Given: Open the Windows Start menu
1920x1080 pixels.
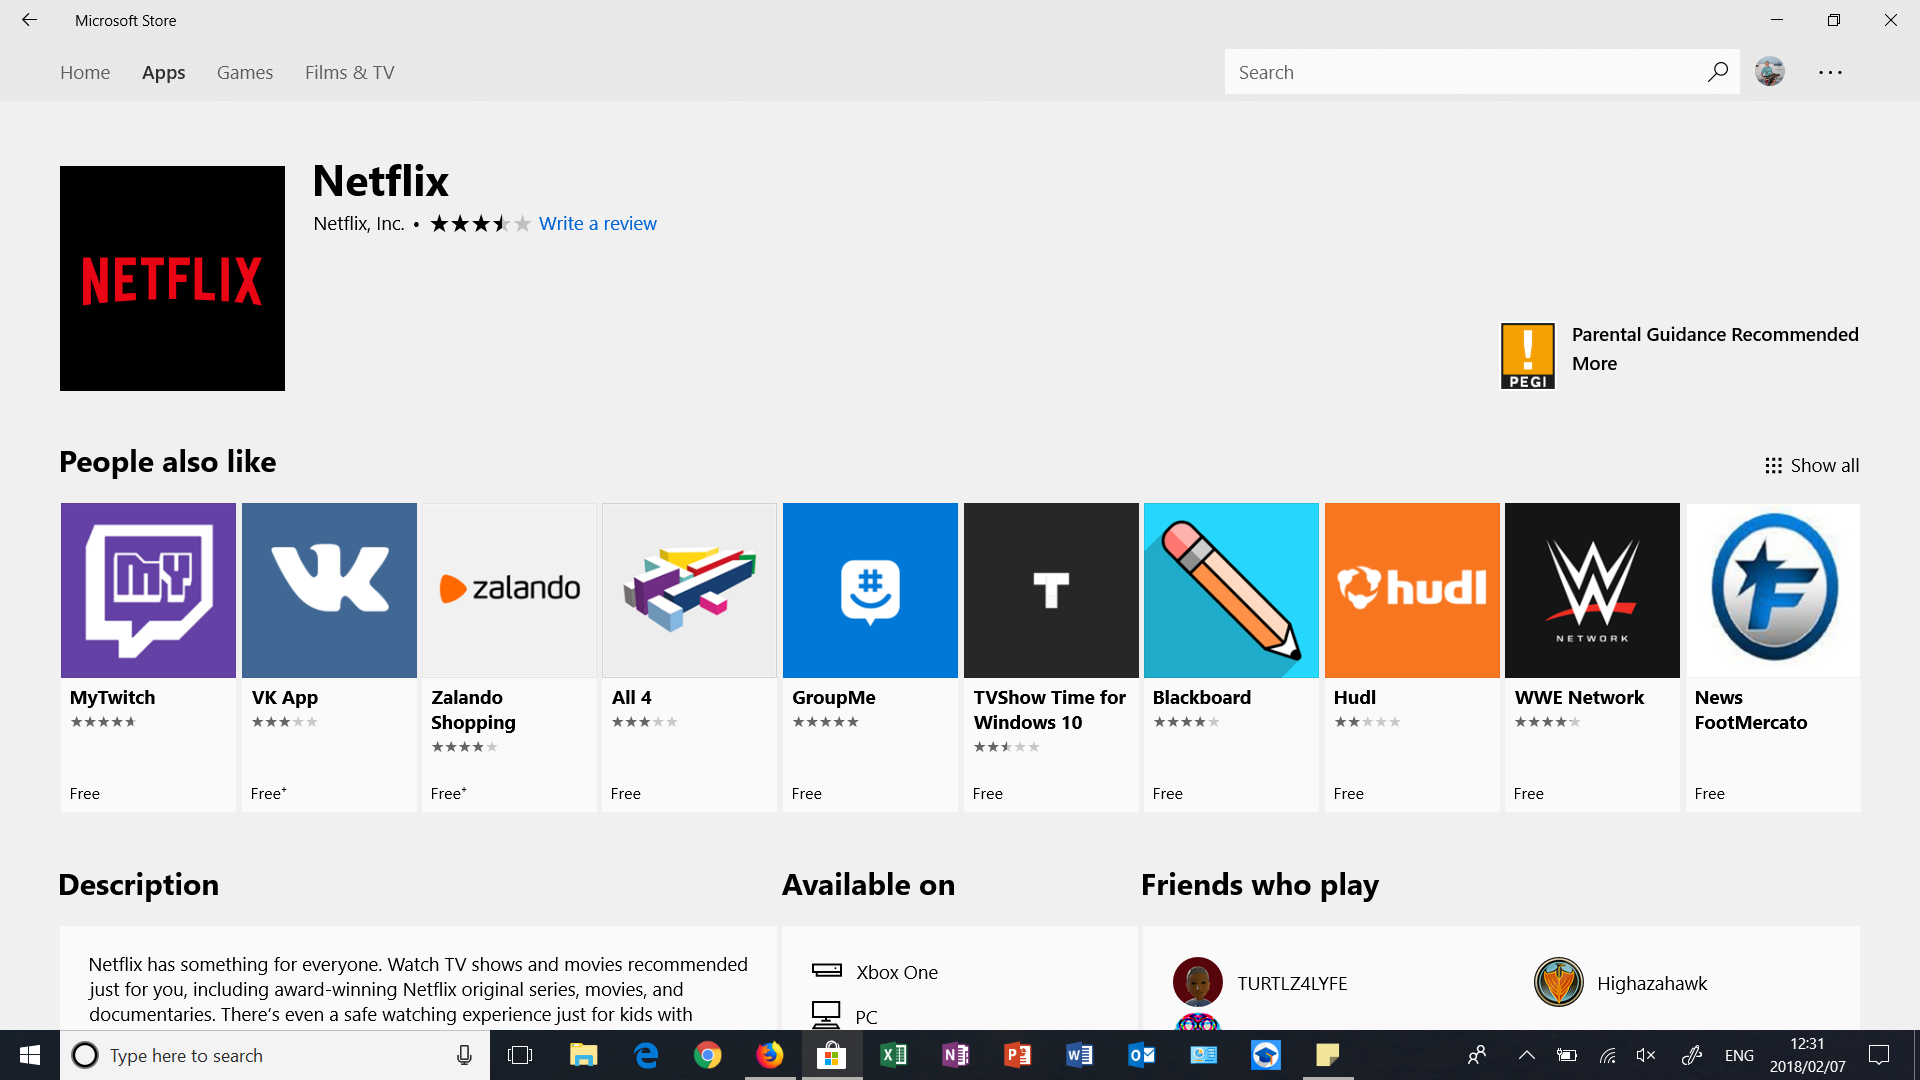Looking at the screenshot, I should pos(30,1055).
